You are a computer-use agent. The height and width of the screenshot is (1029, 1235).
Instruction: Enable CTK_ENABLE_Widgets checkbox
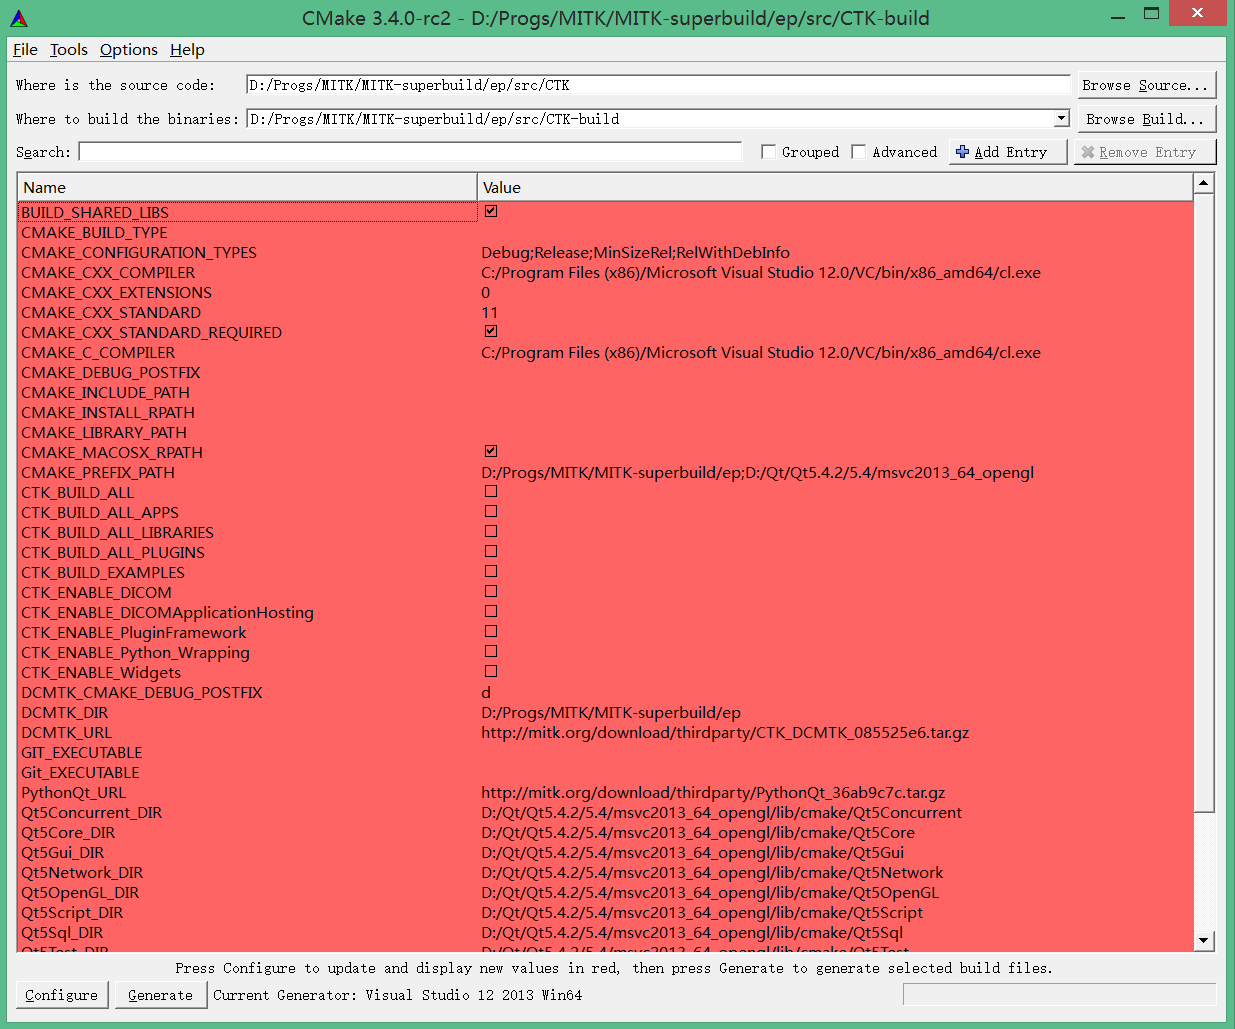(x=491, y=671)
